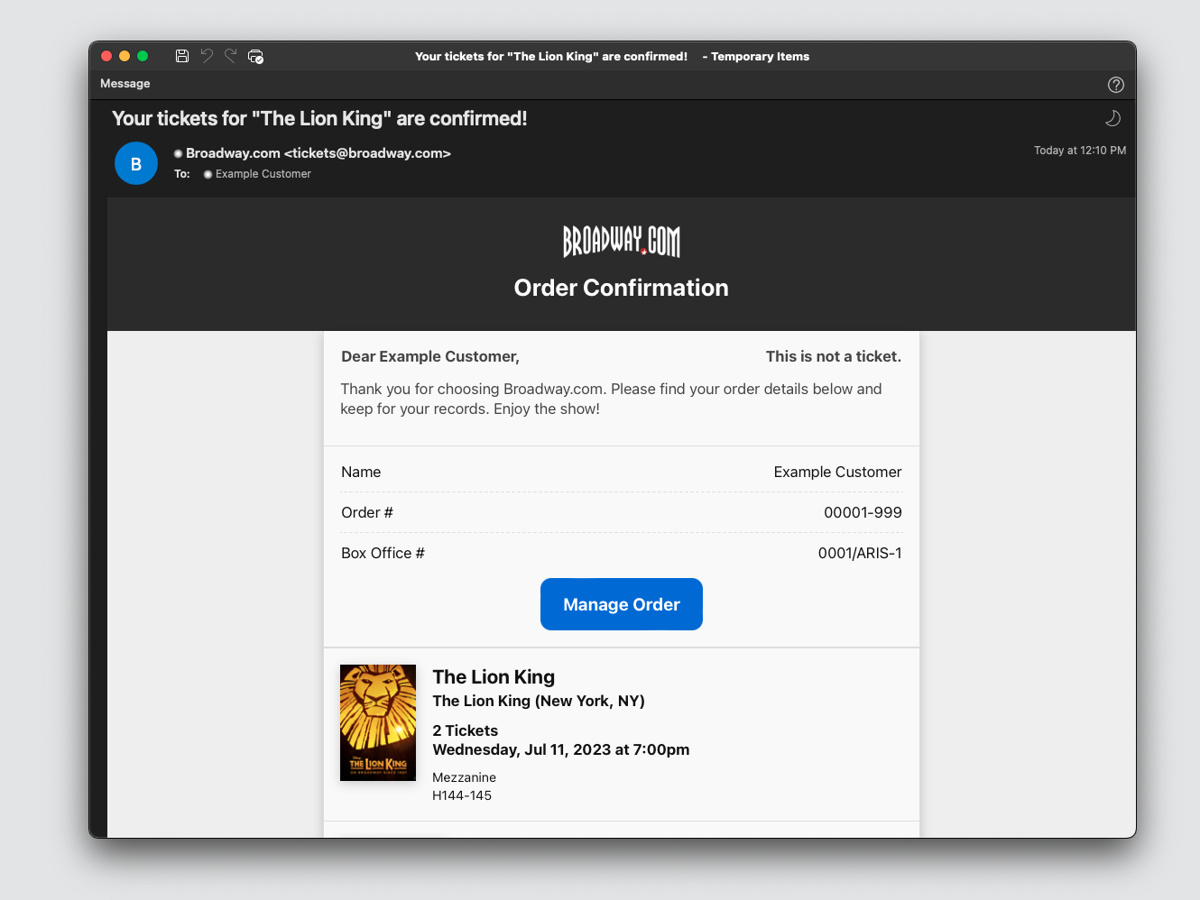1200x900 pixels.
Task: Select the Example Customer recipient
Action: [265, 173]
